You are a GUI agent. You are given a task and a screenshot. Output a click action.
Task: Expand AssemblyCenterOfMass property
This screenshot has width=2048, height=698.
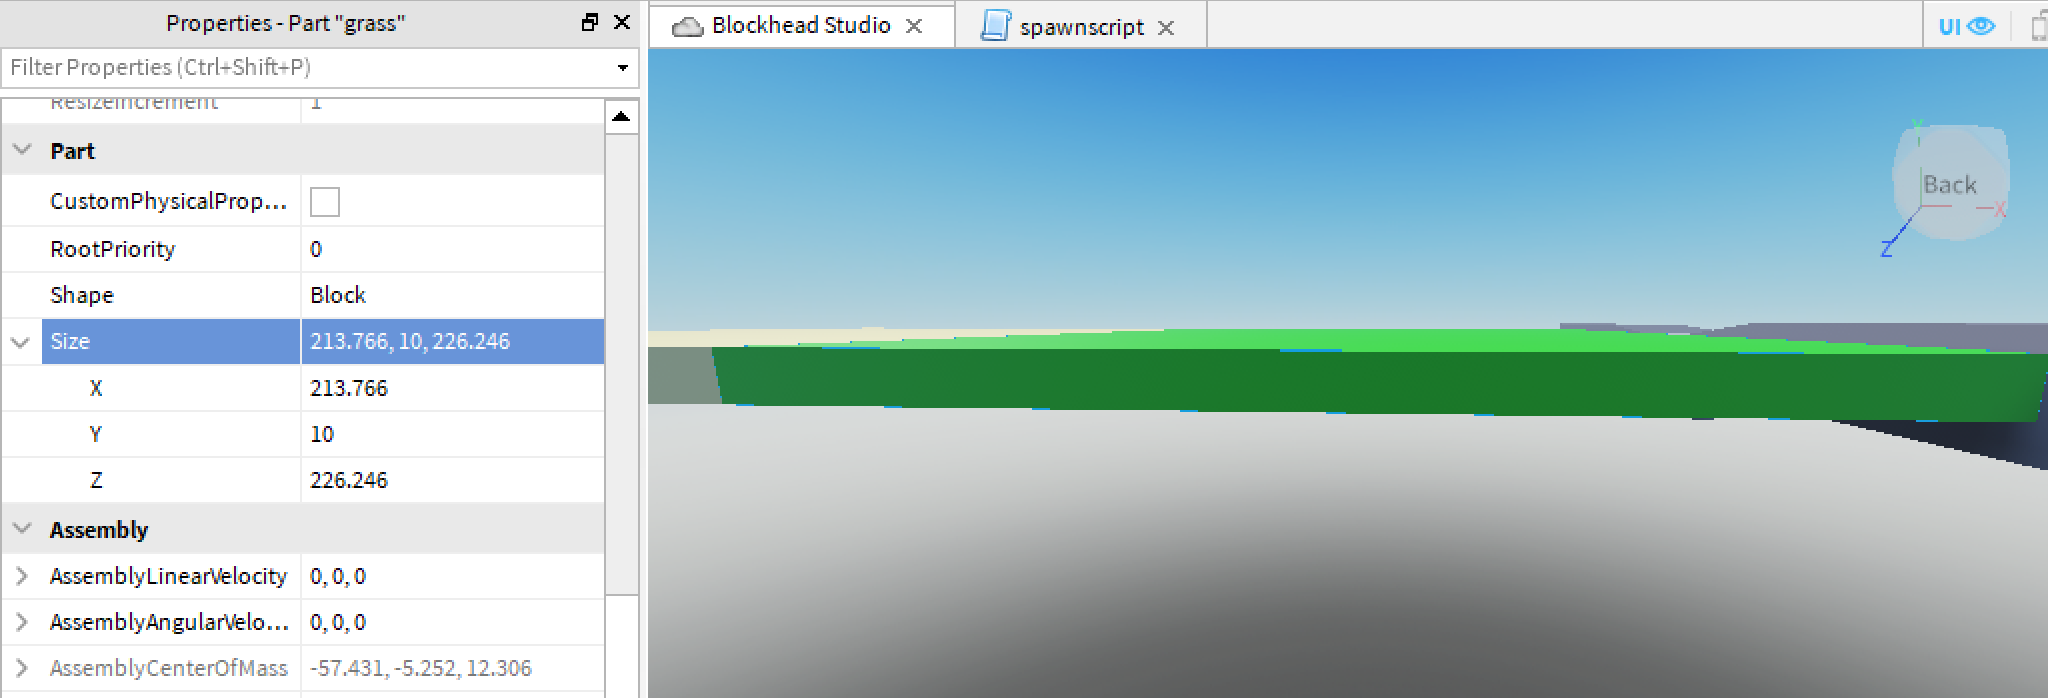(x=21, y=668)
